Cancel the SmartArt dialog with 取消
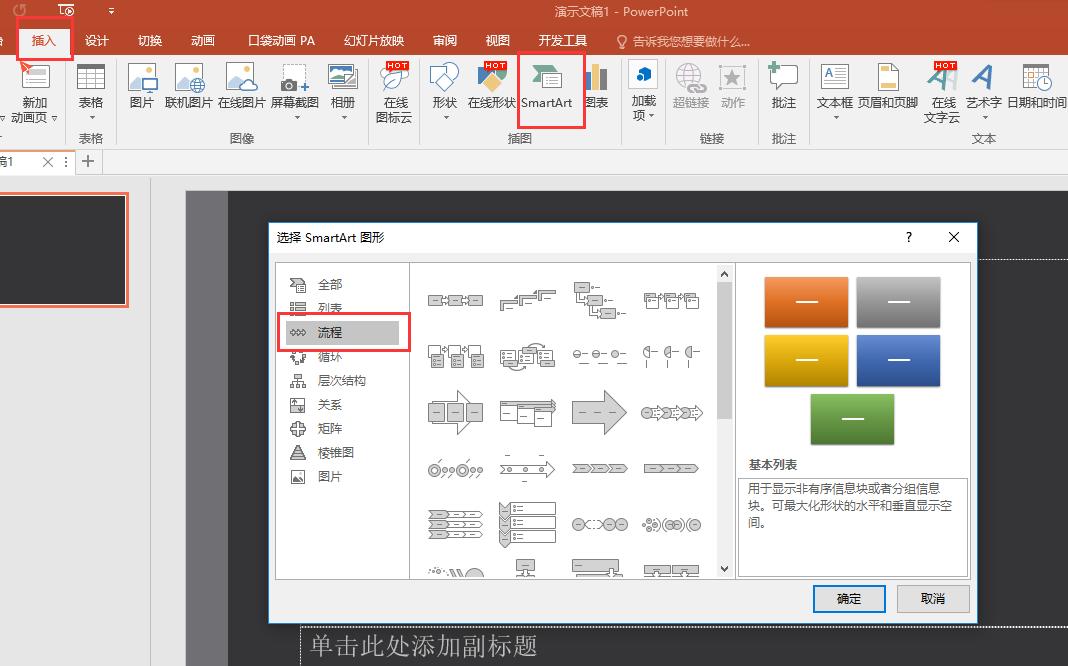 (932, 598)
